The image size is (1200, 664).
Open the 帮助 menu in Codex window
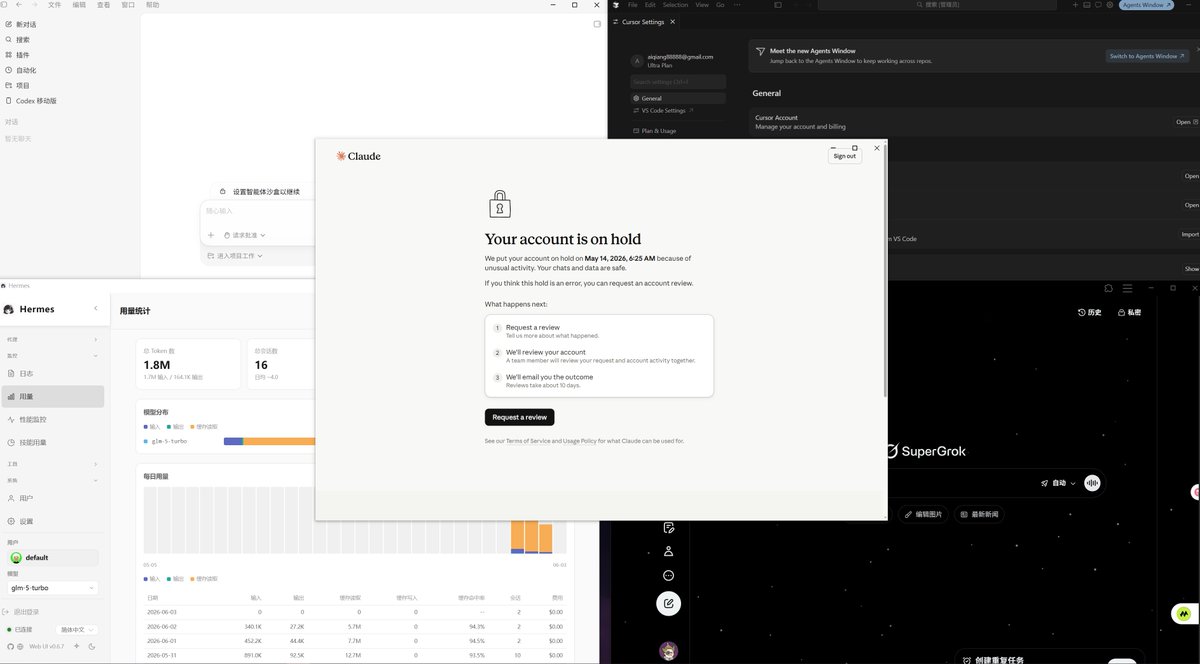(152, 5)
